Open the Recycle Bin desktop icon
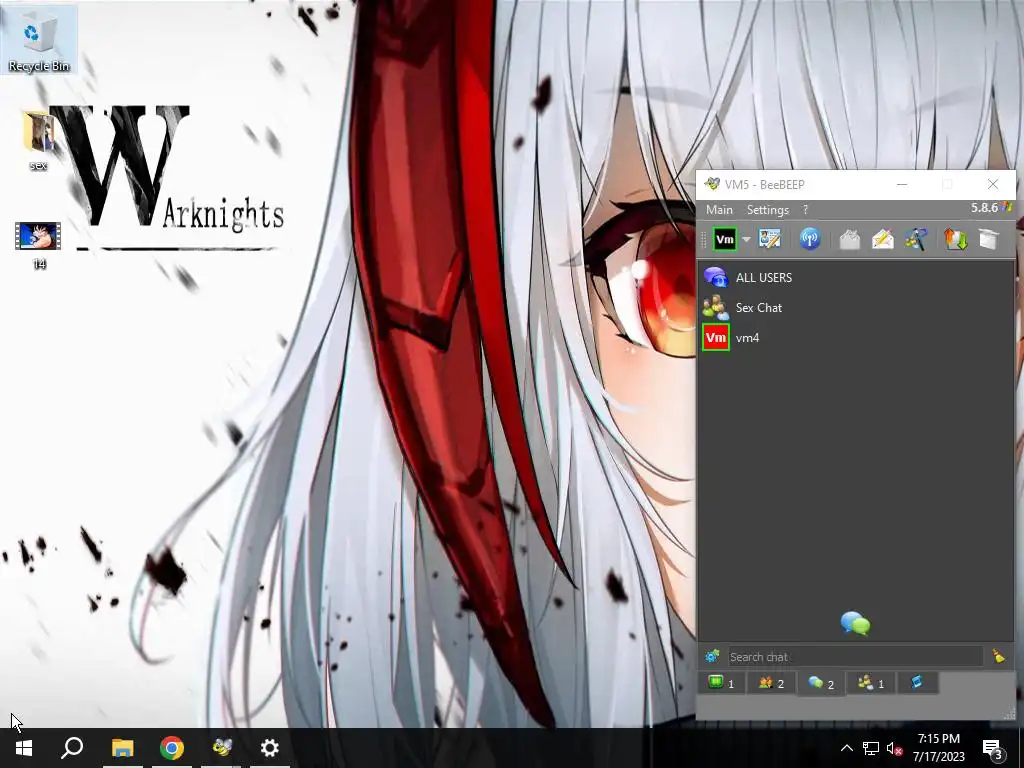This screenshot has height=768, width=1024. click(39, 39)
